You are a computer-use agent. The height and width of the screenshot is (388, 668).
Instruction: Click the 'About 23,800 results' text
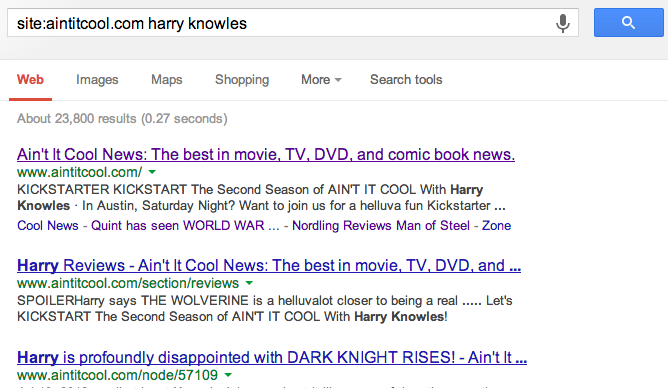[x=122, y=118]
